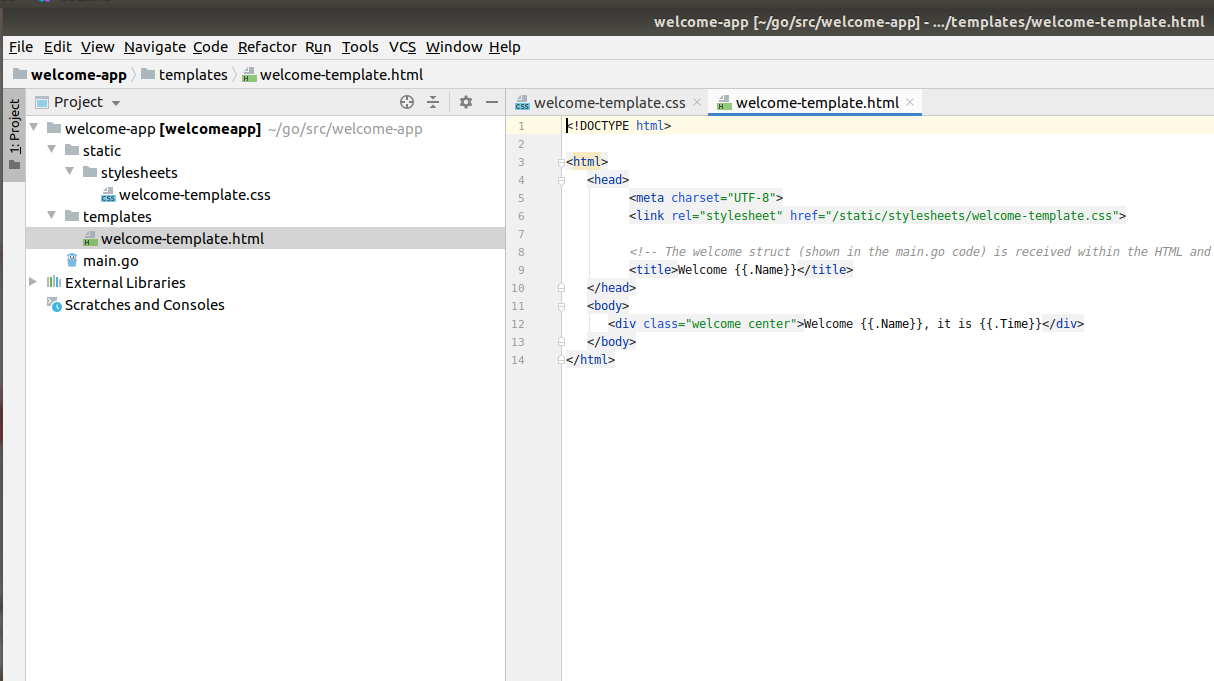
Task: Open Project panel settings gear
Action: click(x=465, y=102)
